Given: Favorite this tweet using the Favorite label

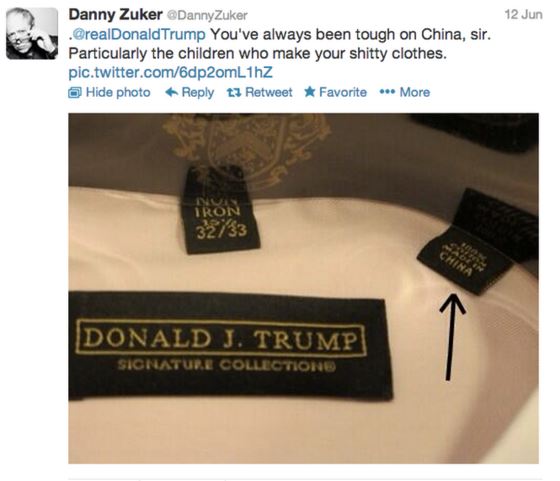Looking at the screenshot, I should (343, 92).
